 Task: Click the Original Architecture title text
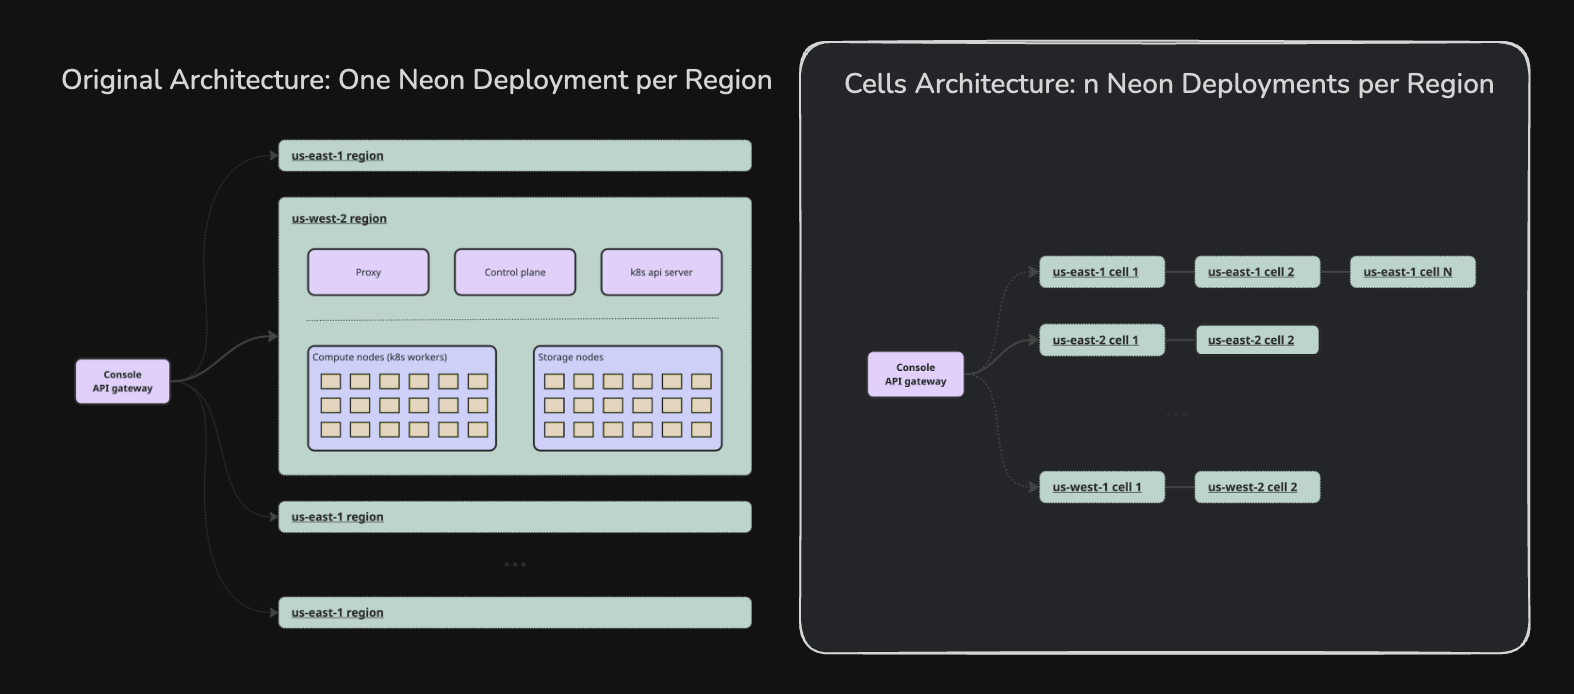coord(416,80)
